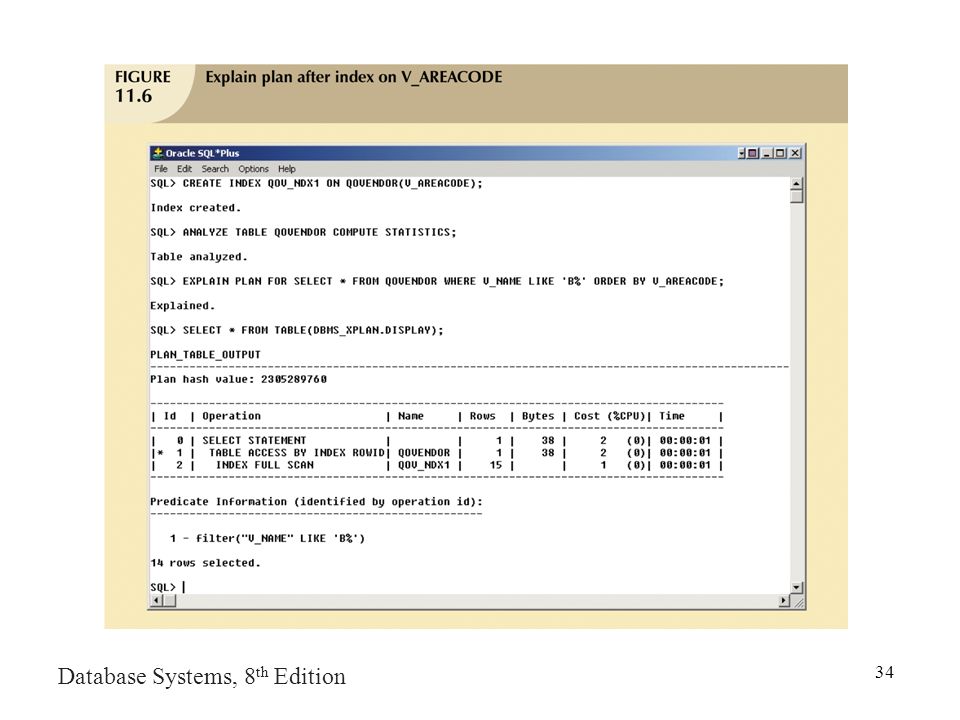
Task: Open the File menu in SQL*Plus
Action: [160, 169]
